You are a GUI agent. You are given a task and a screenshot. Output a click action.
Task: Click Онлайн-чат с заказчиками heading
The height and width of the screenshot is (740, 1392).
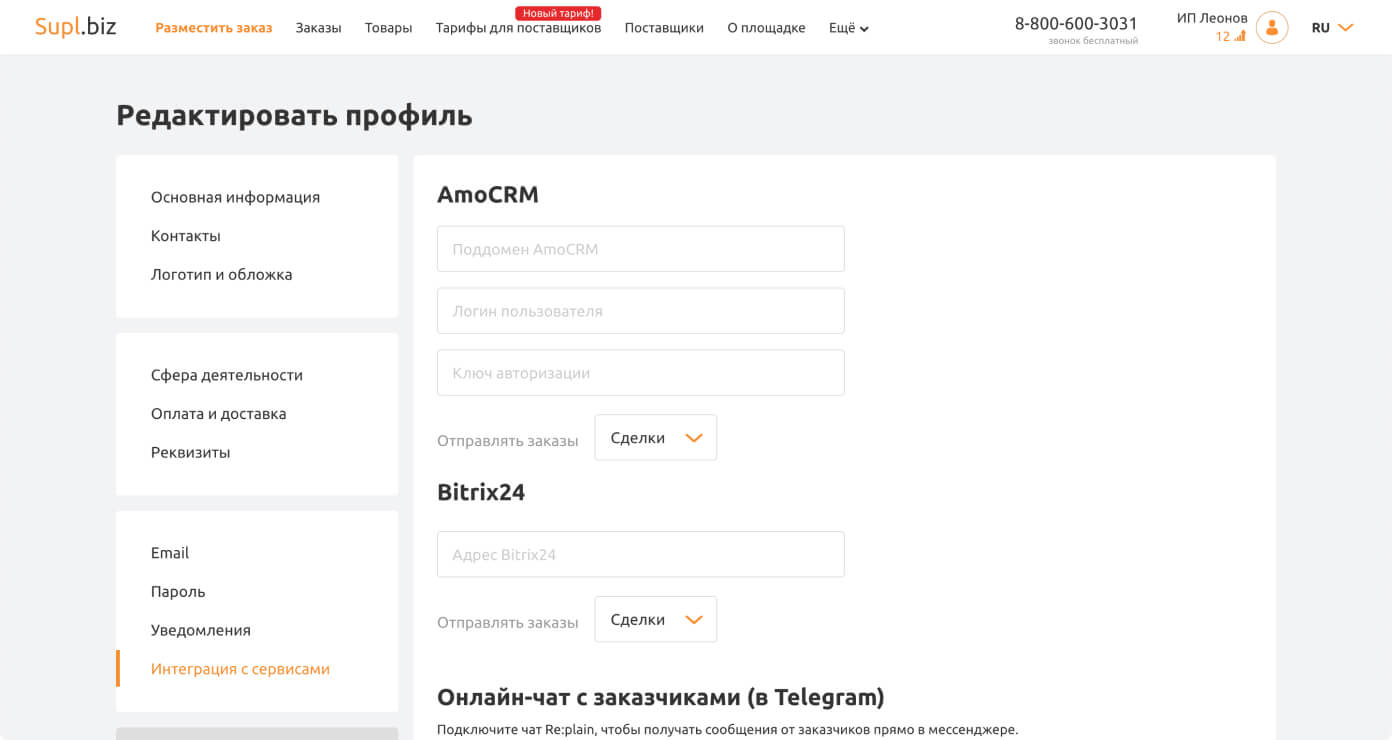661,697
